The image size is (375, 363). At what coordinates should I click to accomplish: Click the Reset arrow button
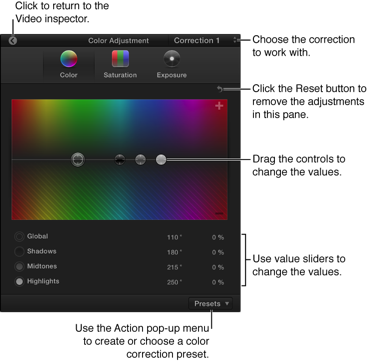click(x=220, y=89)
